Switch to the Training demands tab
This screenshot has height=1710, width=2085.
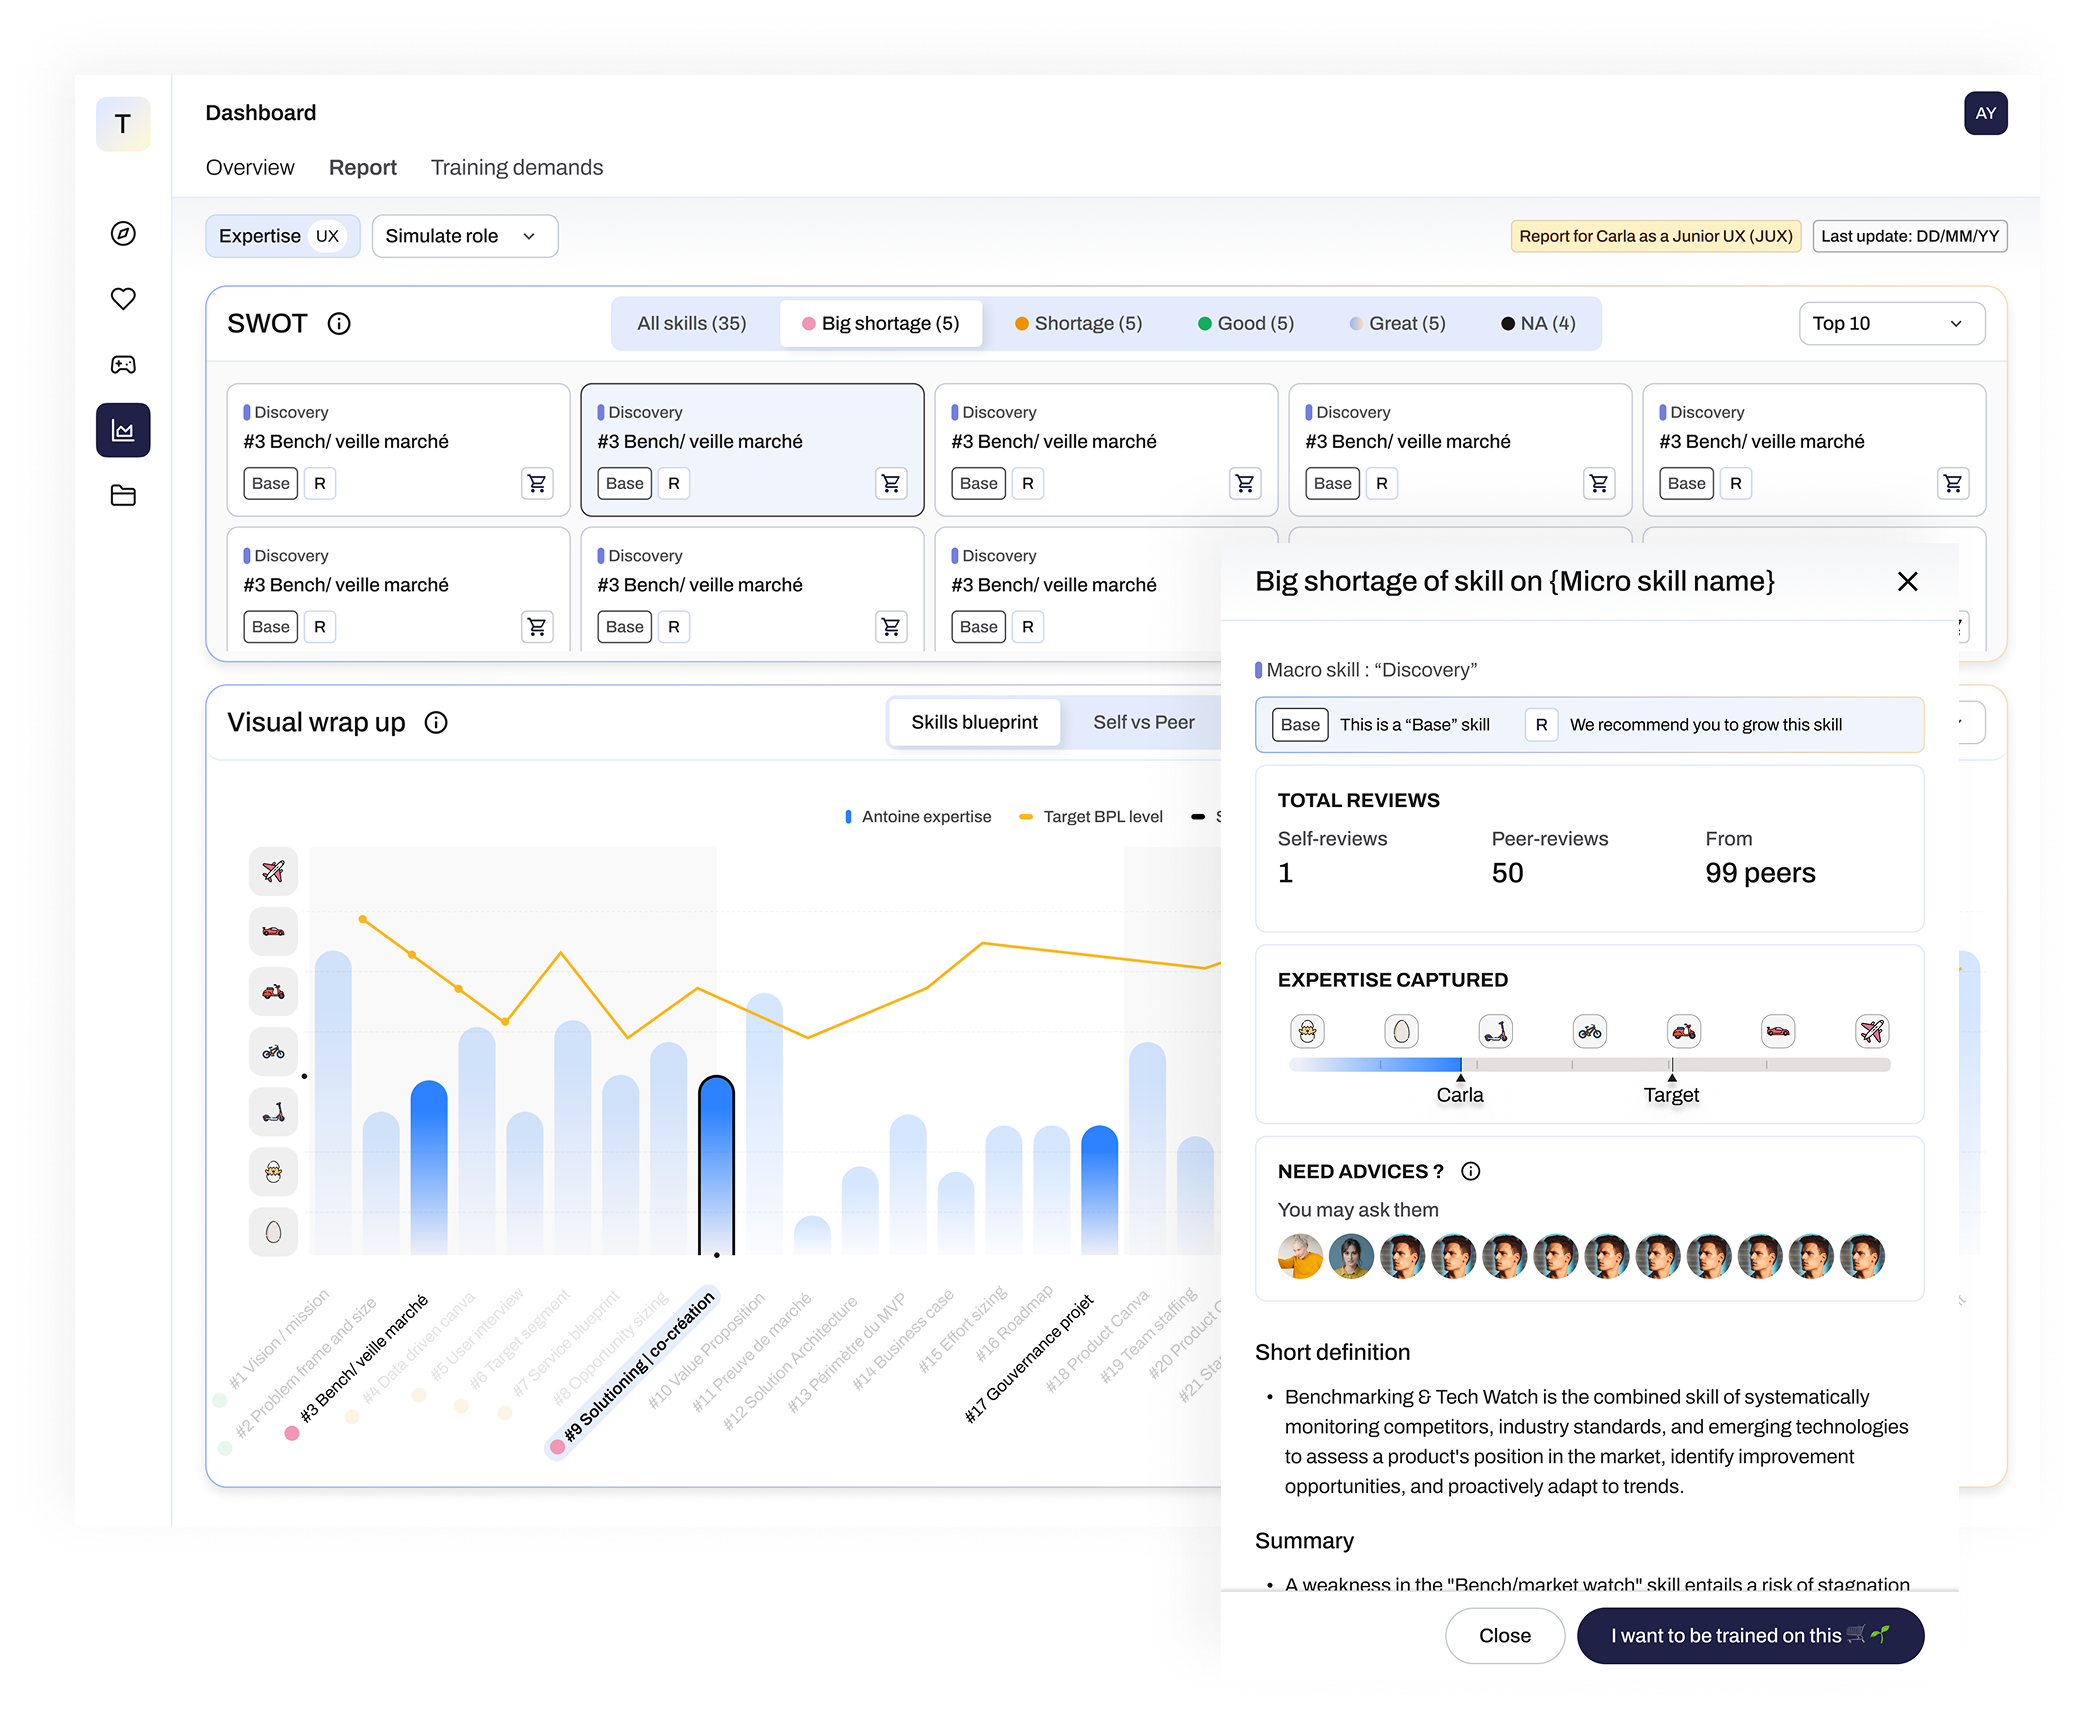516,167
